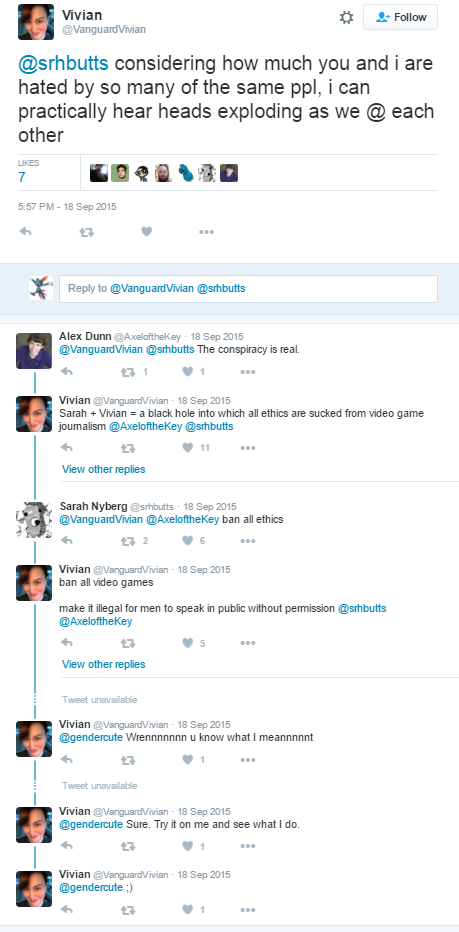The image size is (459, 932).
Task: Open the 7 likes count link
Action: (x=22, y=177)
